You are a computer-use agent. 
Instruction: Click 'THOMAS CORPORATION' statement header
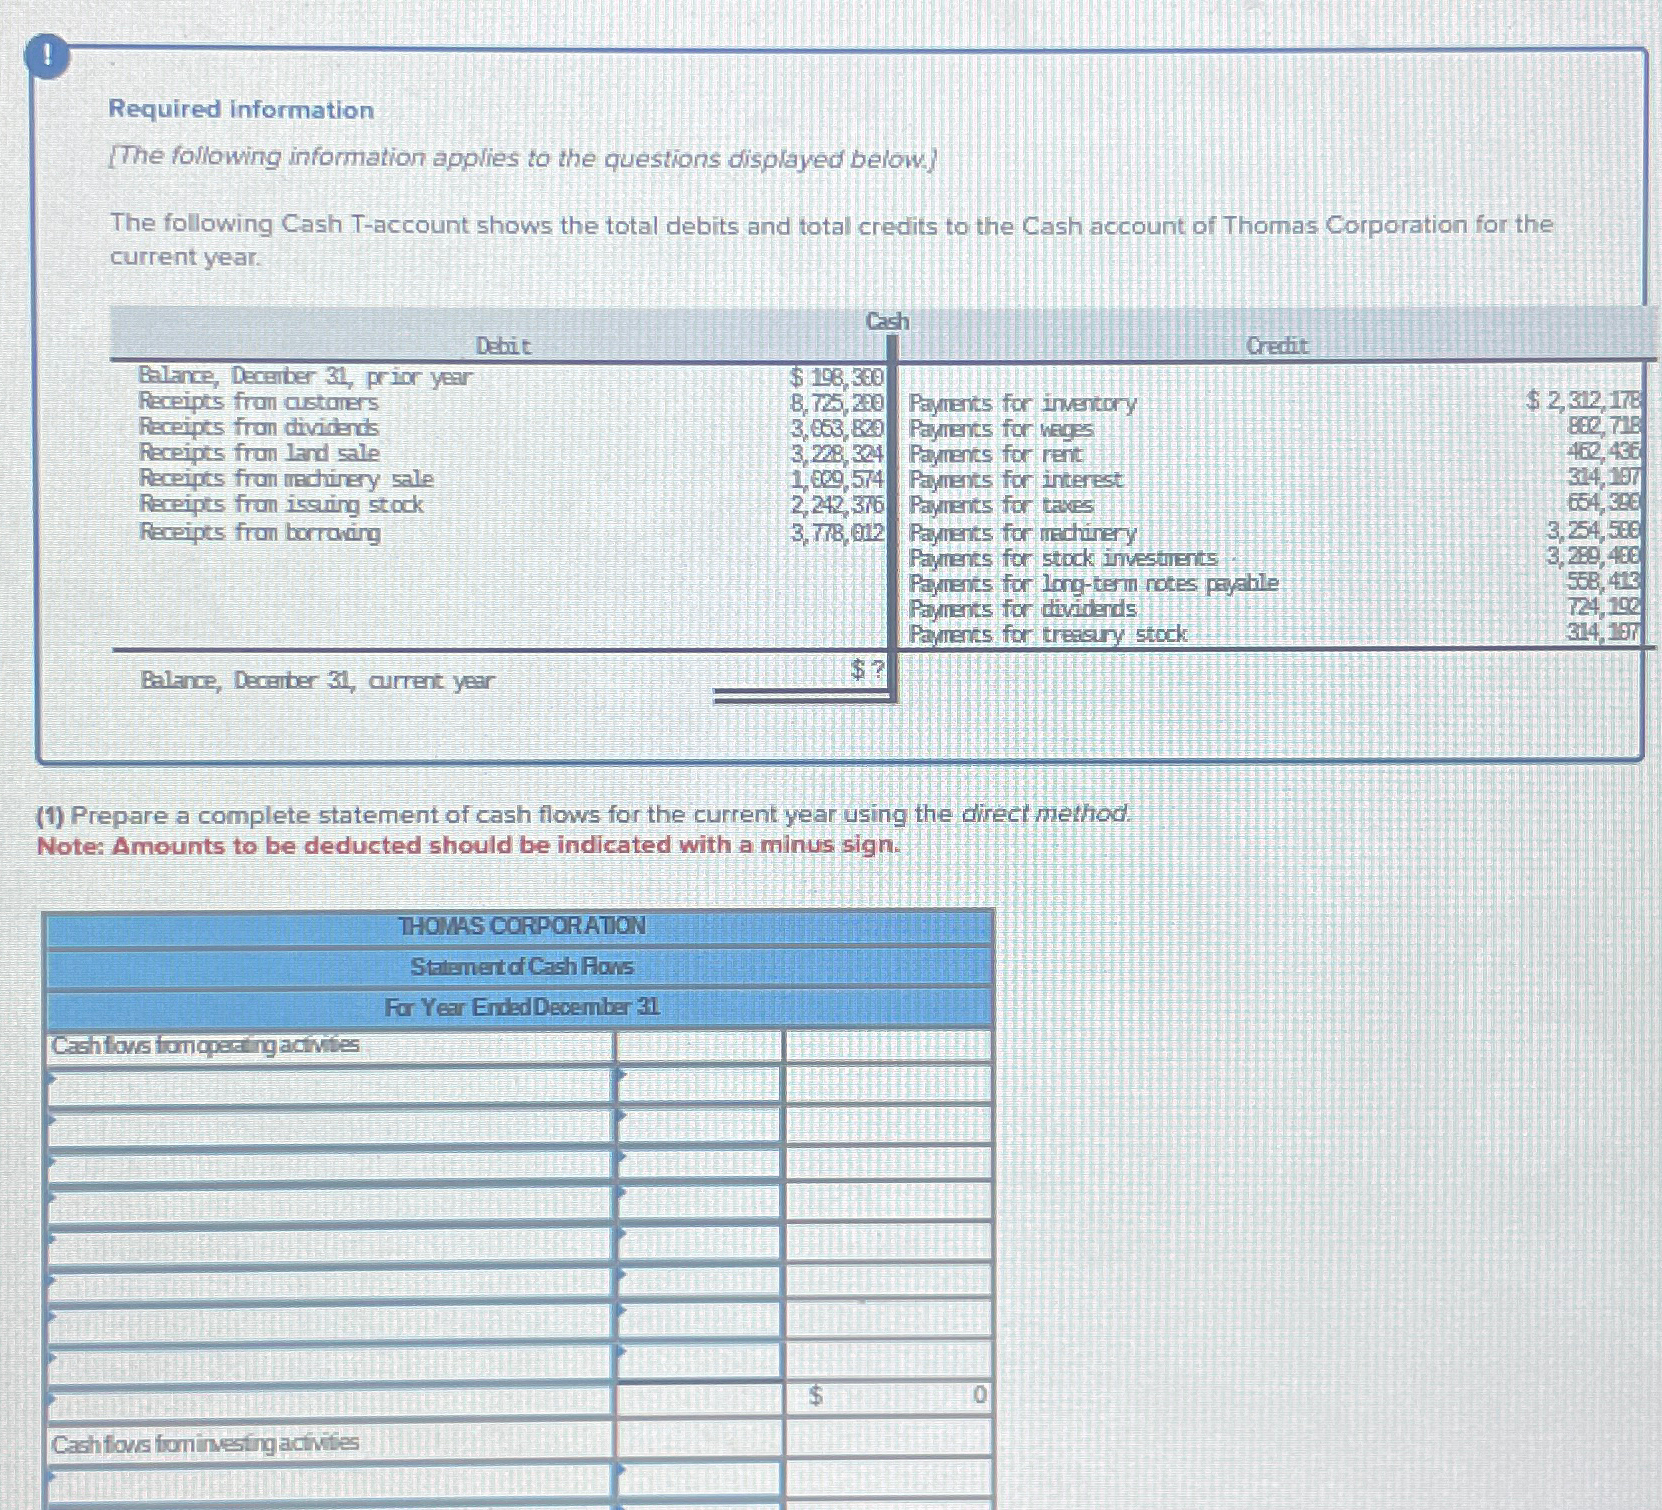521,926
